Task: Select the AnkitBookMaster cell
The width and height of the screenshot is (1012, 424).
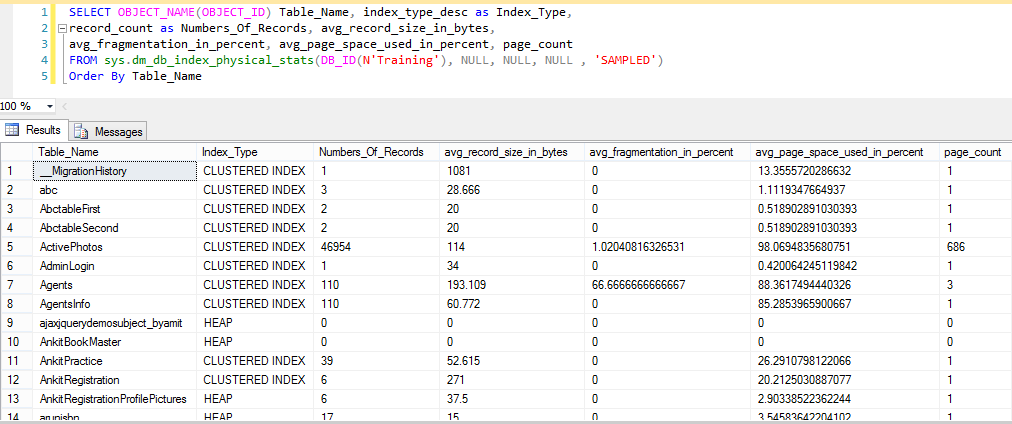Action: coord(114,342)
